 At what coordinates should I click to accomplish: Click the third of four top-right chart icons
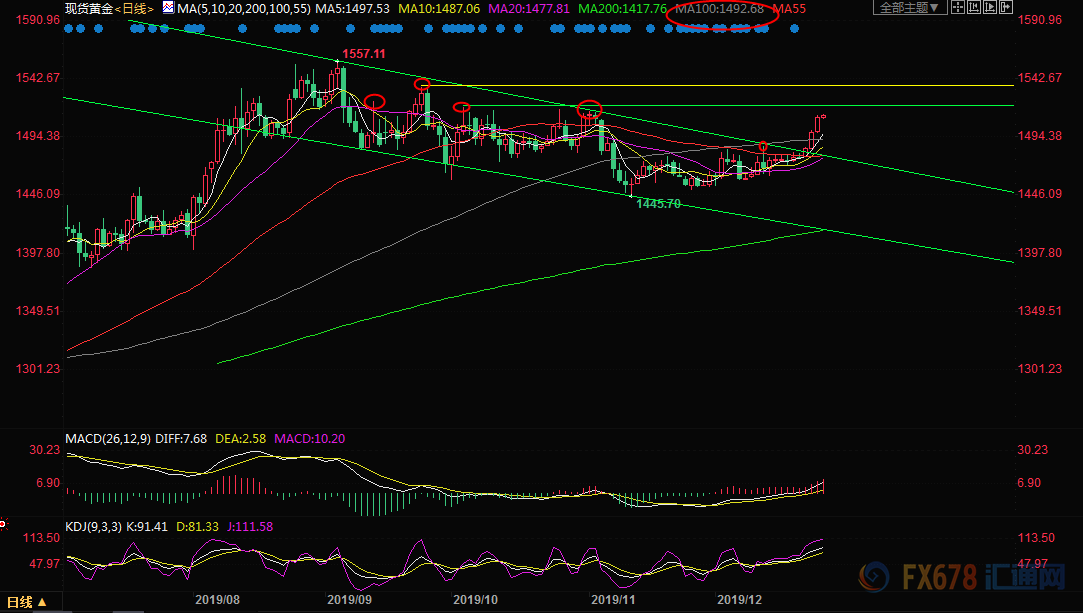click(991, 8)
